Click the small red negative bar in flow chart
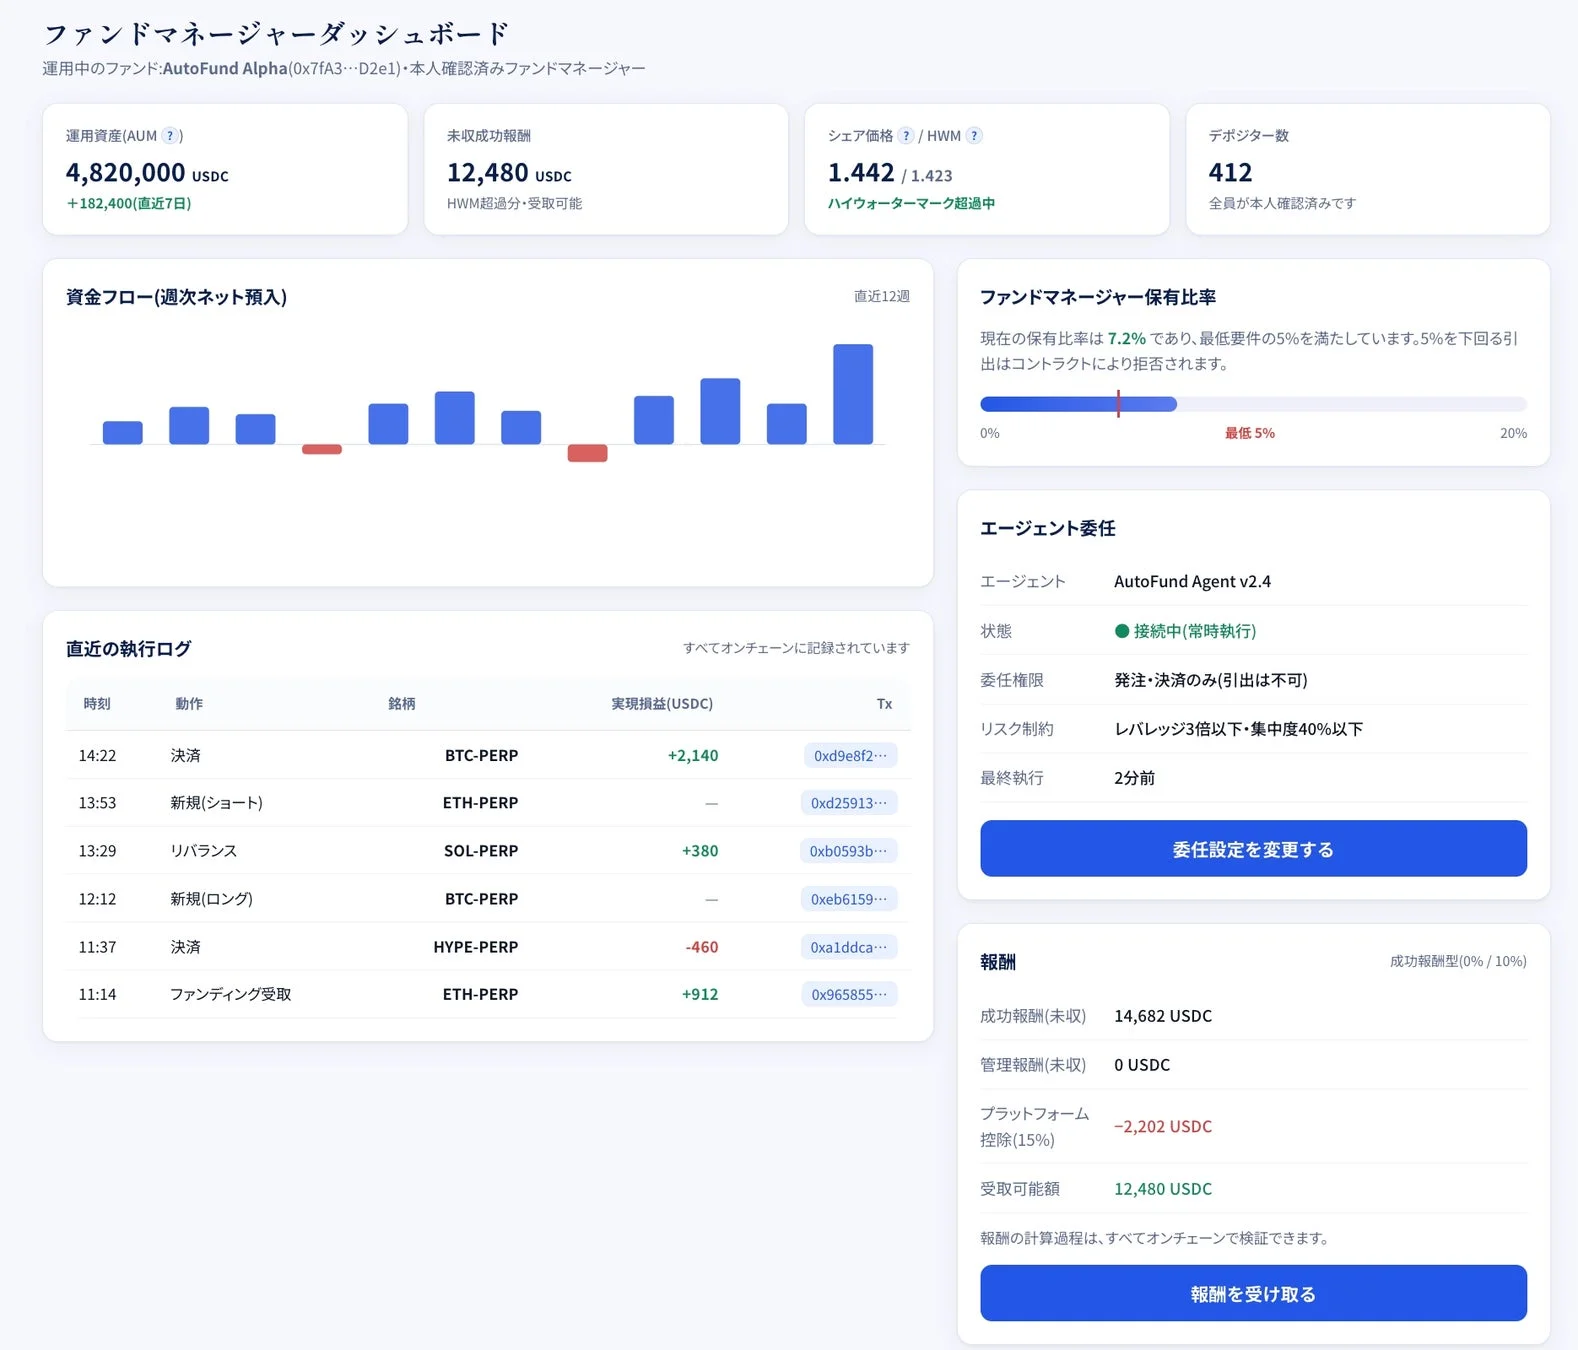Image resolution: width=1578 pixels, height=1350 pixels. (322, 449)
